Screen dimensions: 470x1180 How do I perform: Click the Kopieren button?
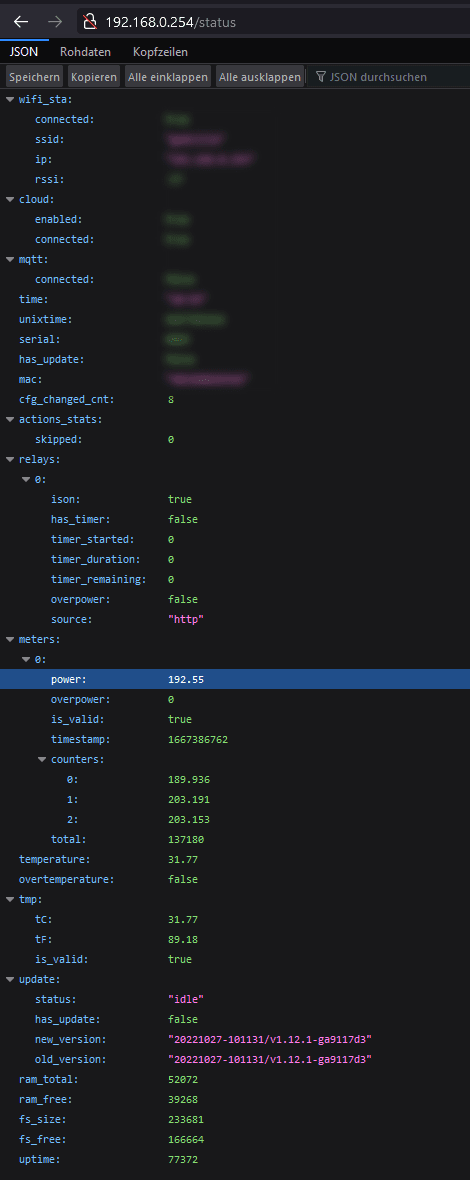(94, 77)
